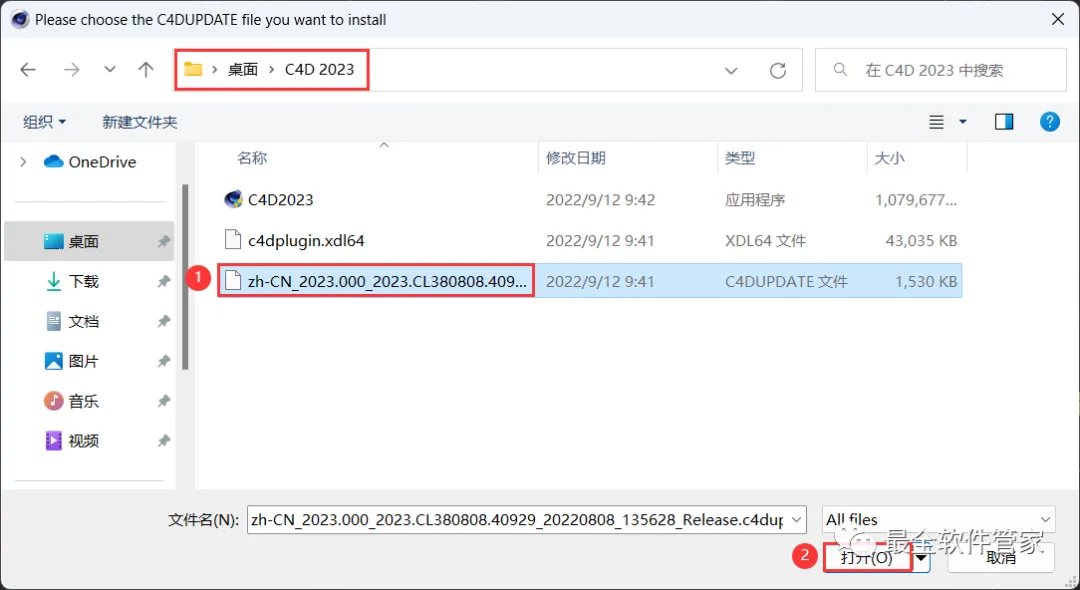Go up one folder level
The image size is (1080, 590).
[145, 70]
